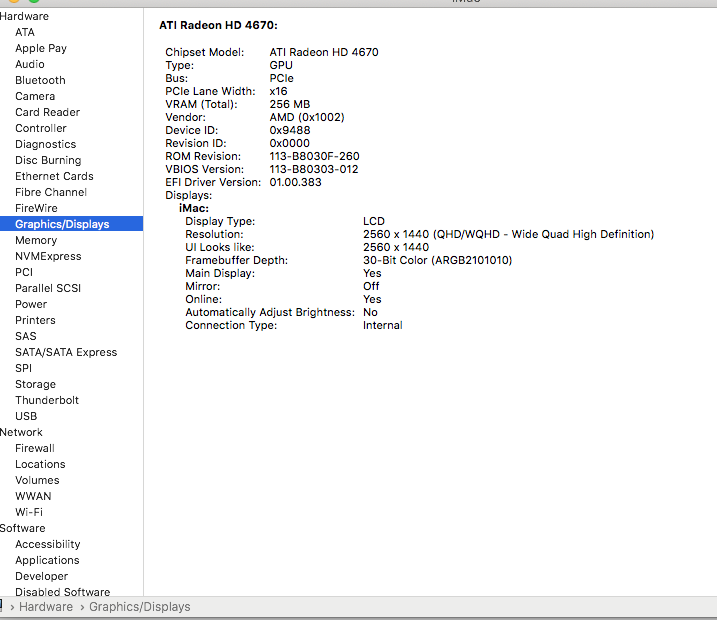The height and width of the screenshot is (620, 717).
Task: Select Audio in sidebar
Action: (30, 64)
